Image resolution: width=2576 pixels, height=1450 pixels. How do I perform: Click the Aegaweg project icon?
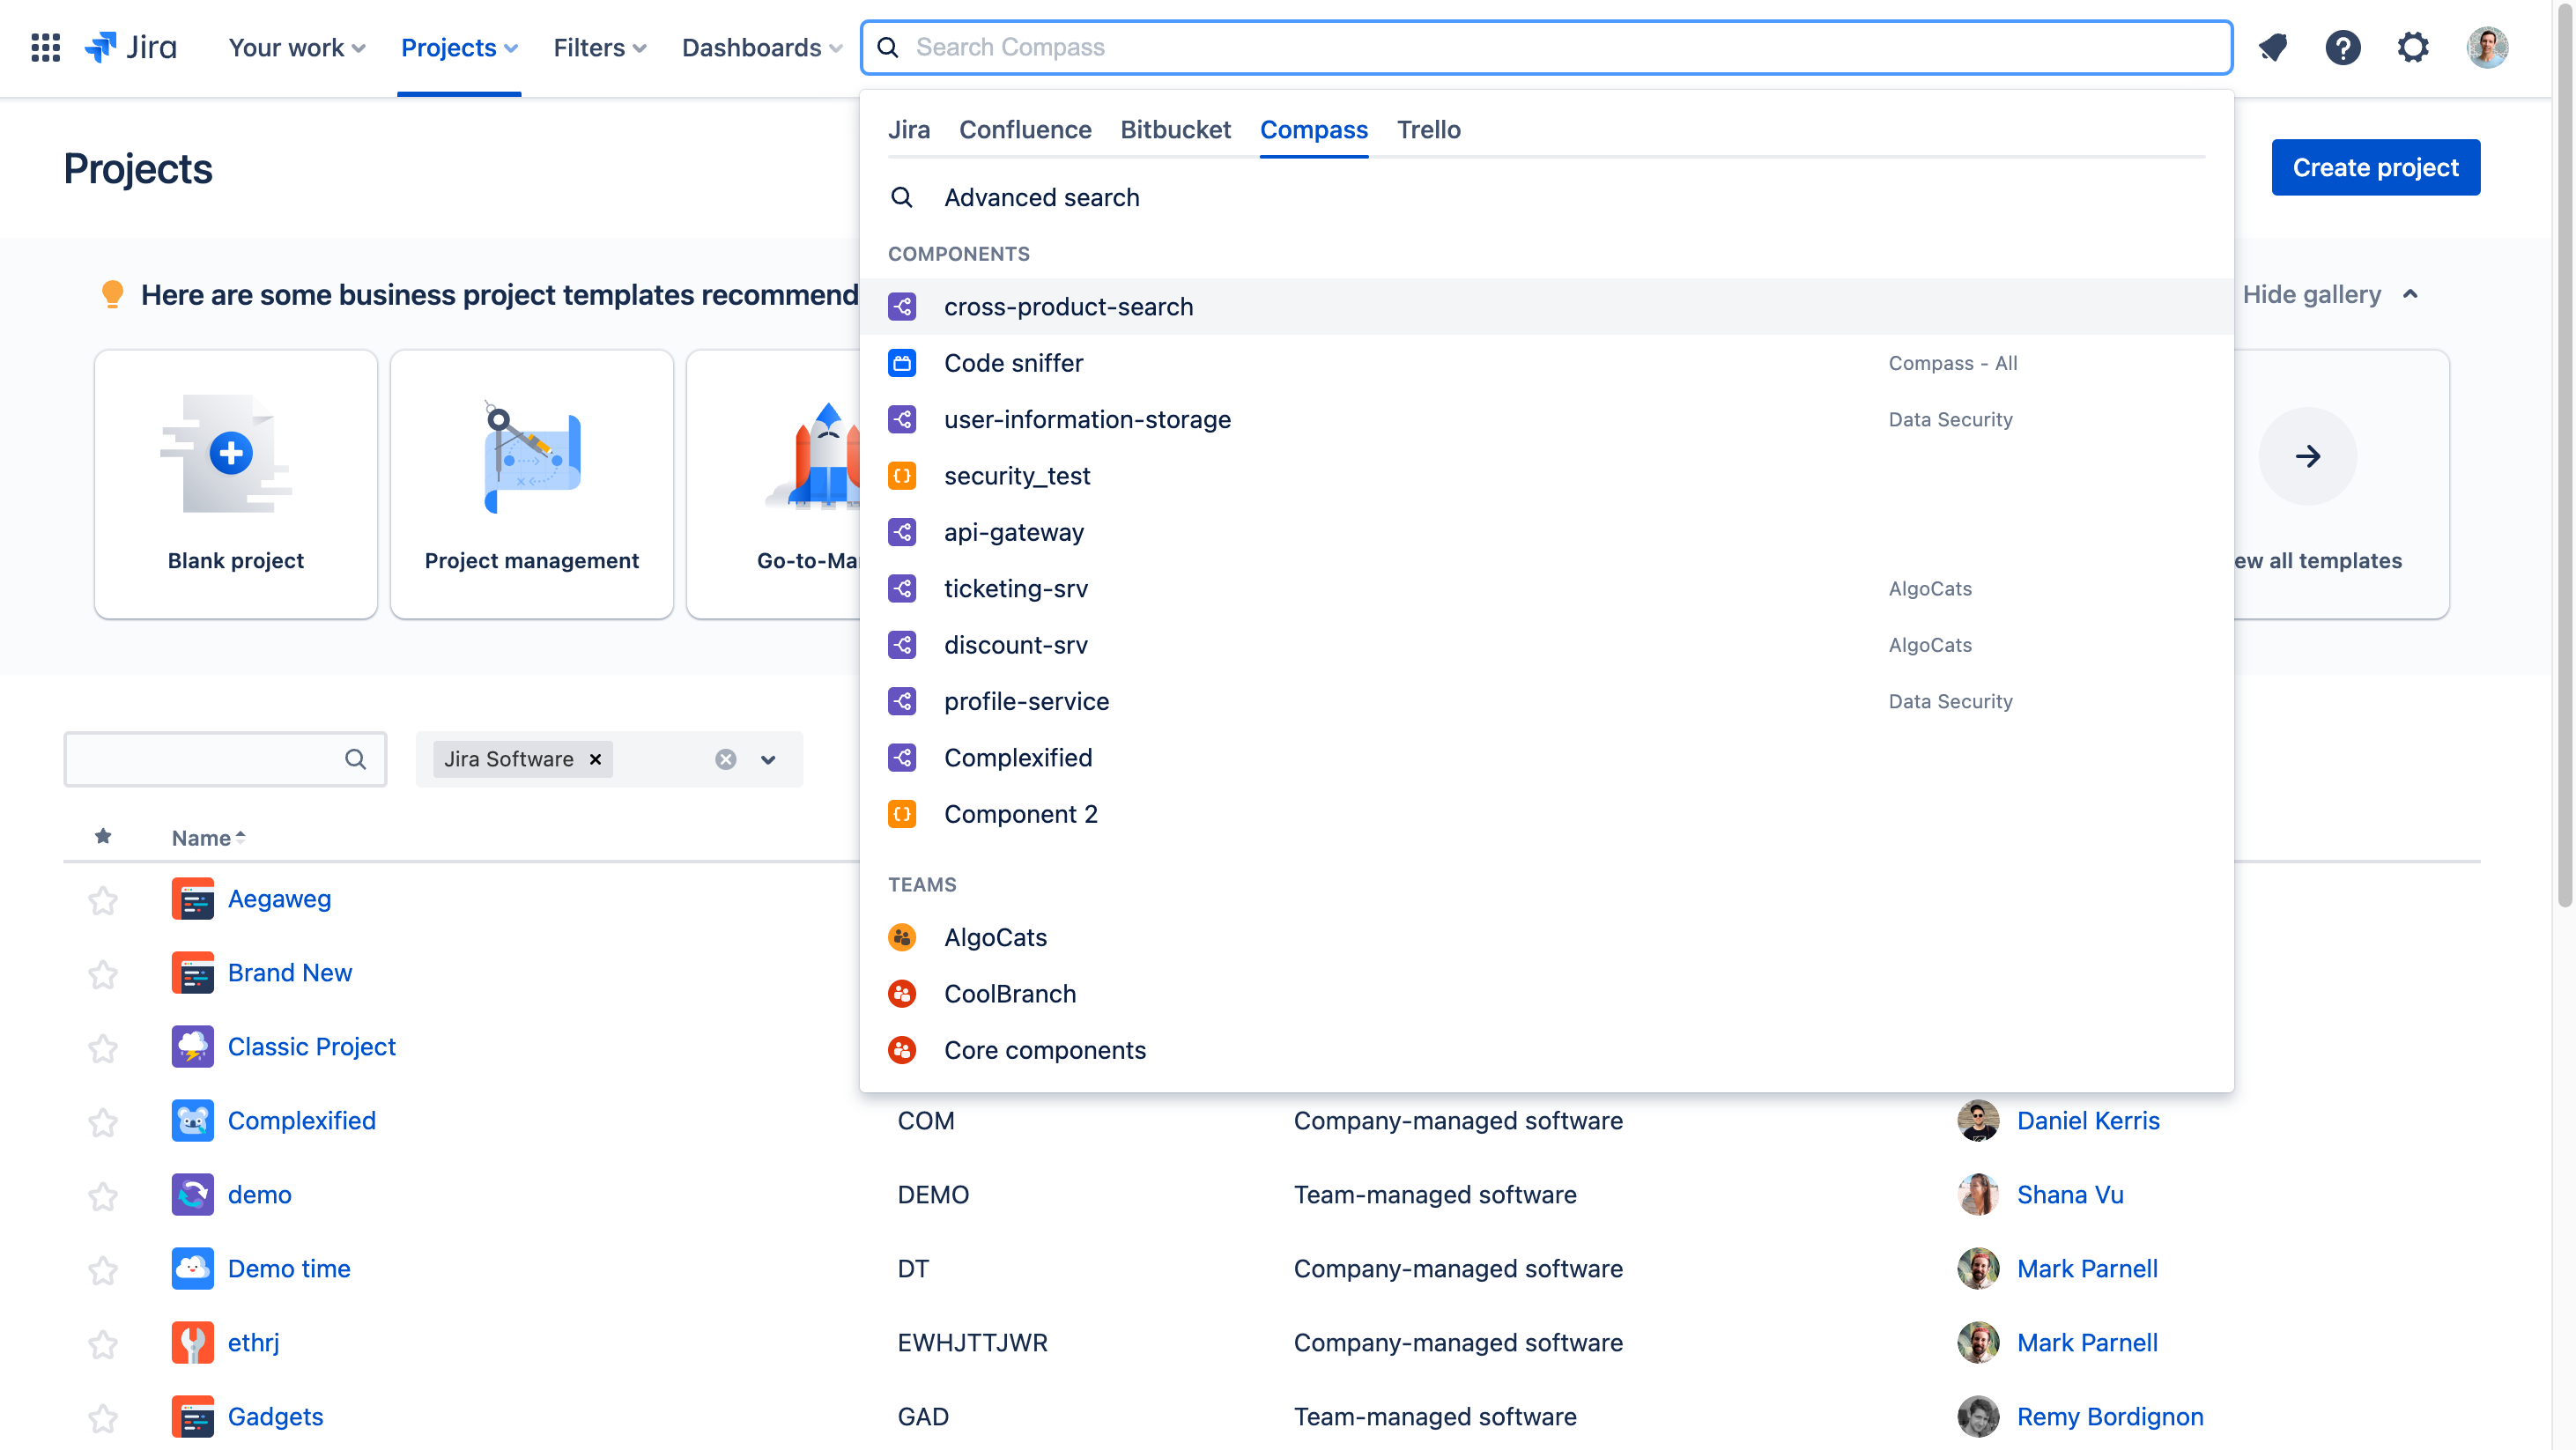pos(192,899)
